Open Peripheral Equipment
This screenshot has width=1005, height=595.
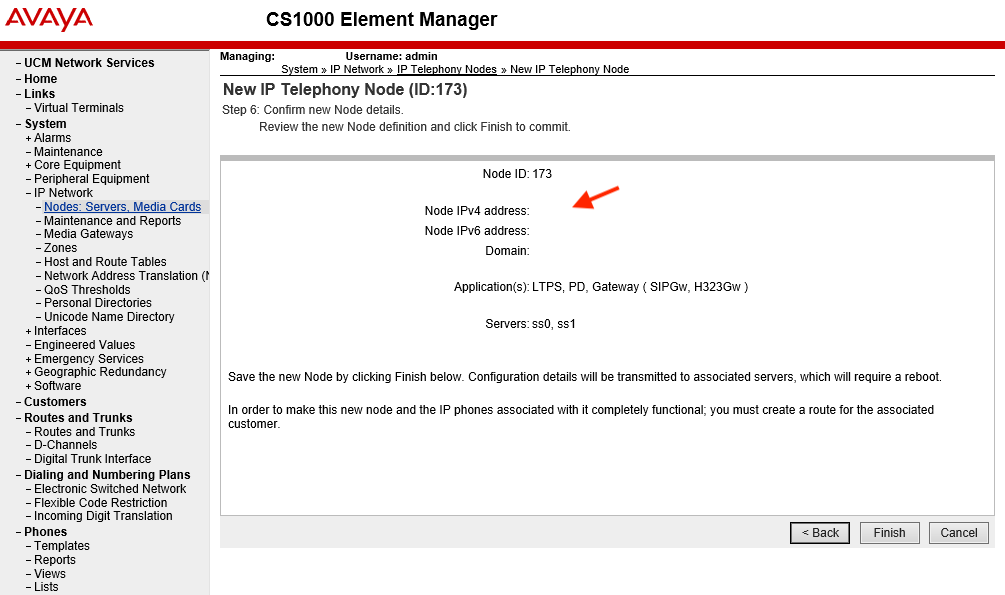pyautogui.click(x=92, y=179)
